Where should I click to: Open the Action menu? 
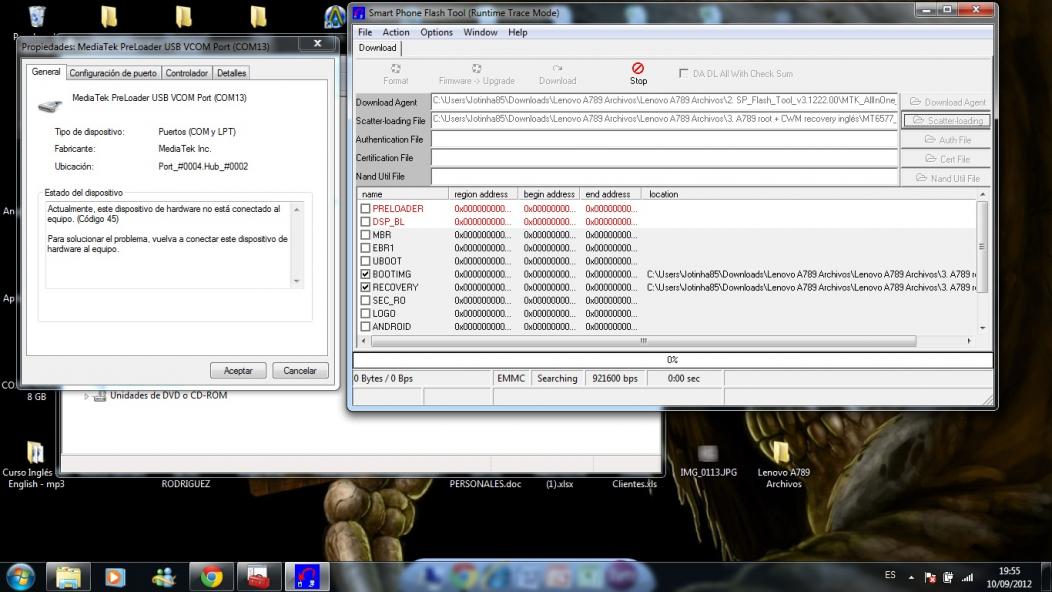pos(396,32)
